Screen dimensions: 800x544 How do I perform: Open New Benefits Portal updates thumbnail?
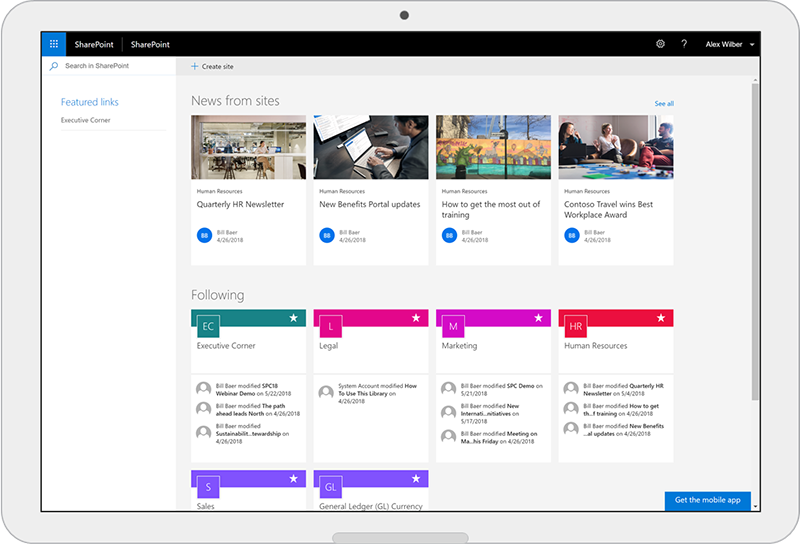(371, 147)
